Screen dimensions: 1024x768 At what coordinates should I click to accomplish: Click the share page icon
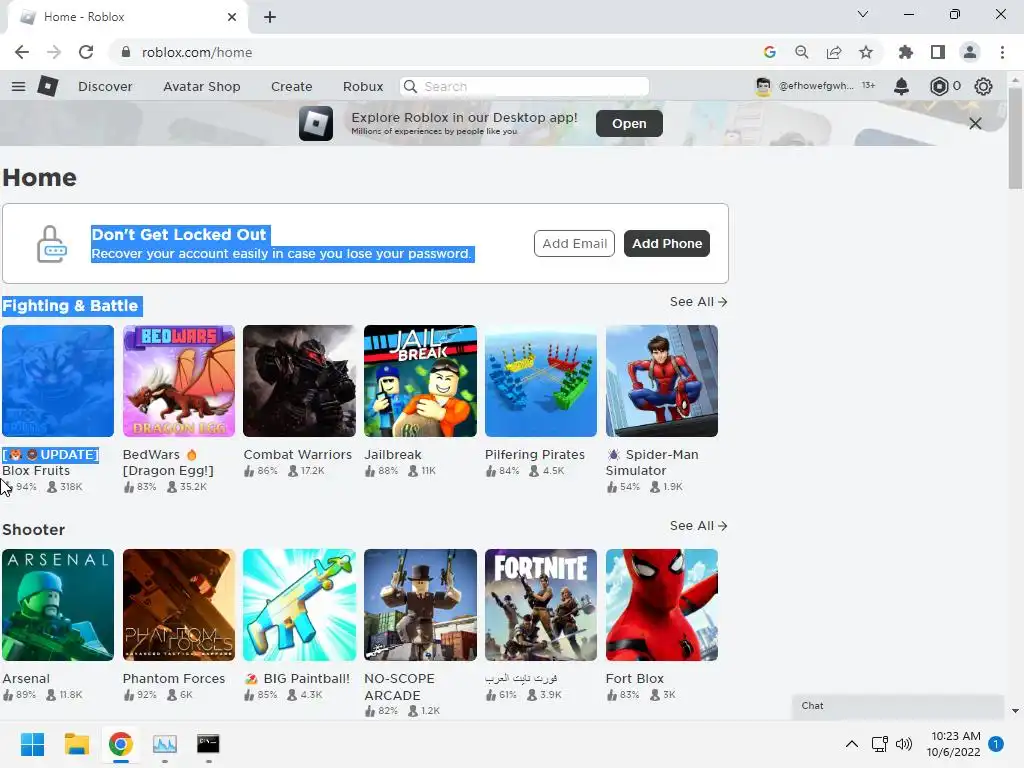(834, 52)
